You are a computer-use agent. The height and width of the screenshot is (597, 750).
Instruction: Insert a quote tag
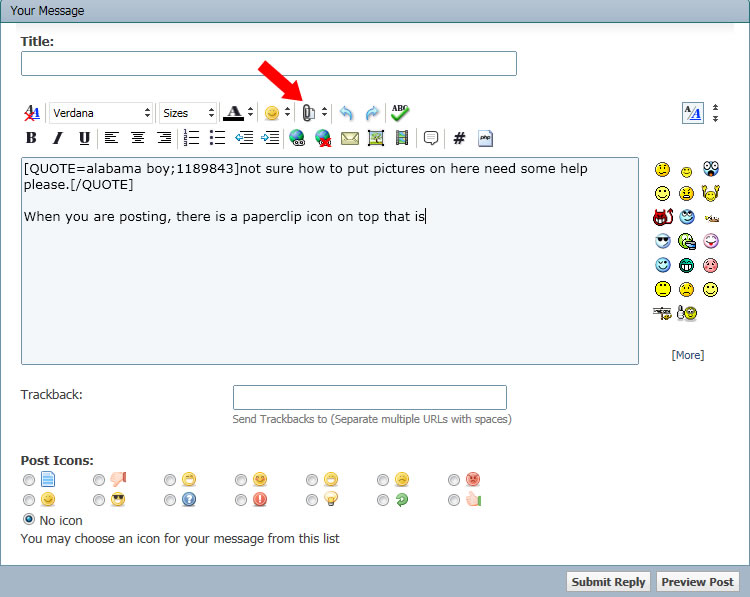[431, 138]
